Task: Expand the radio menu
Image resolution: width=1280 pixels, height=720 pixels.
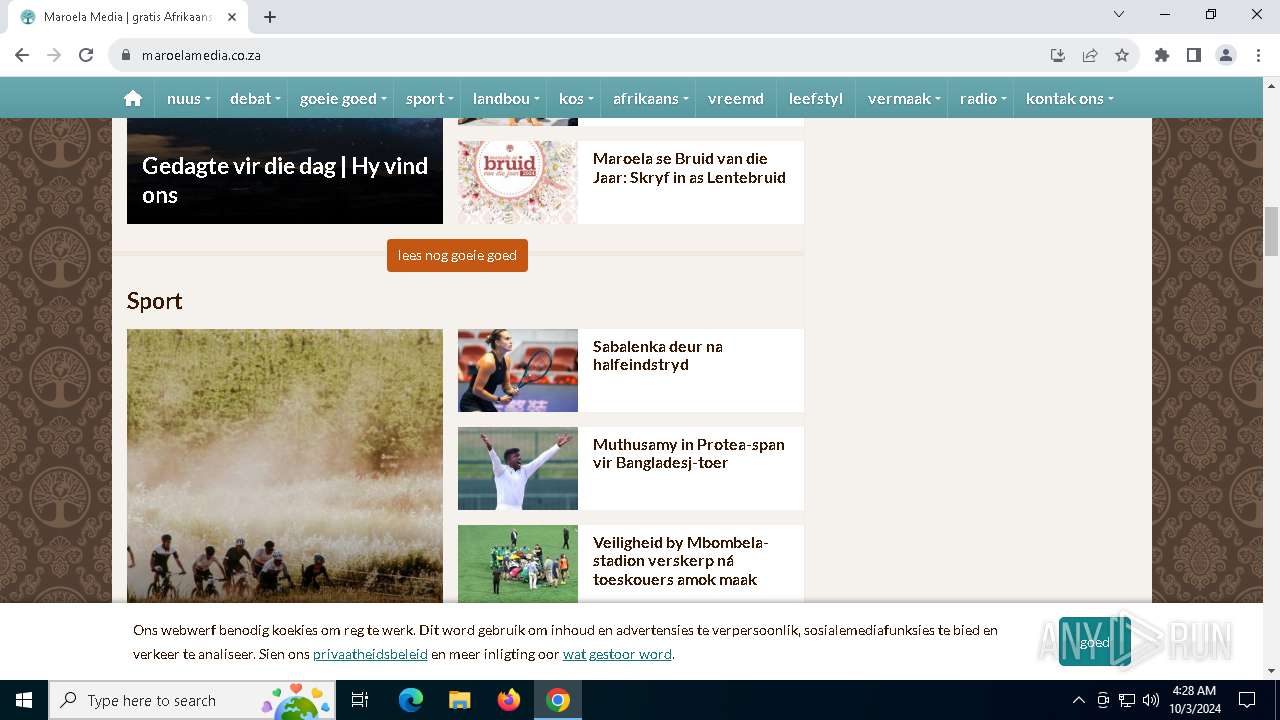Action: click(983, 98)
